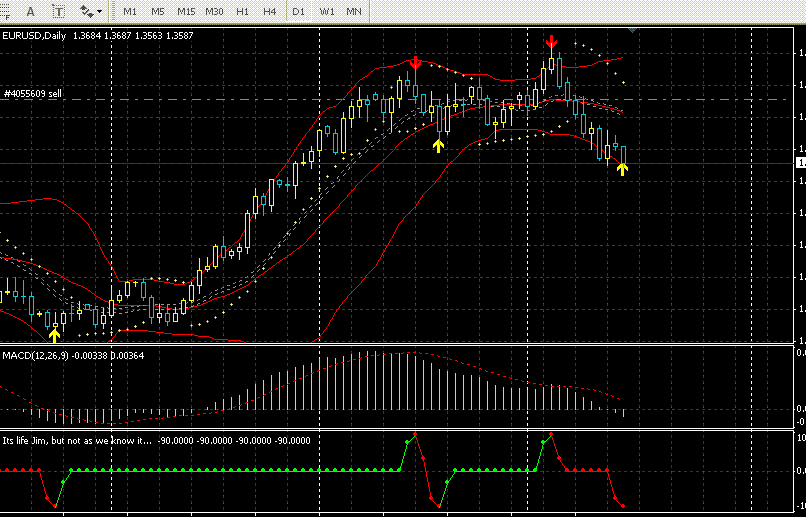
Task: Toggle the D1 daily timeframe
Action: pyautogui.click(x=298, y=11)
